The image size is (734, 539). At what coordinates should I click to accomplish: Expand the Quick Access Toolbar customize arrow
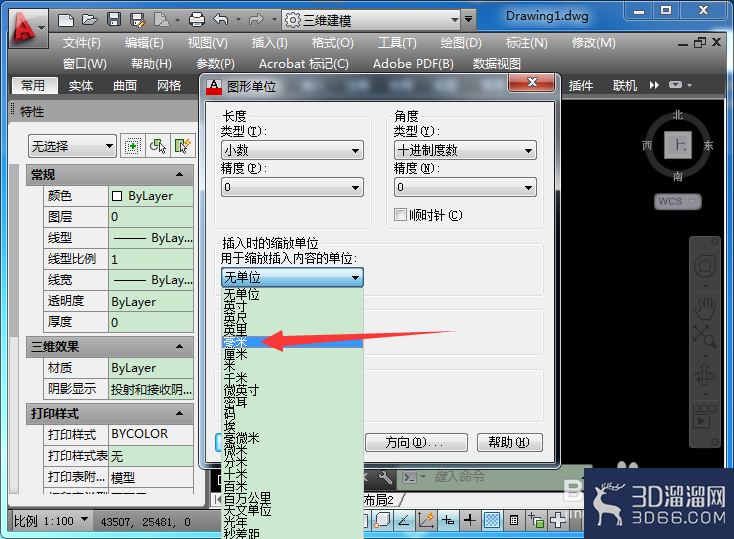[x=468, y=20]
